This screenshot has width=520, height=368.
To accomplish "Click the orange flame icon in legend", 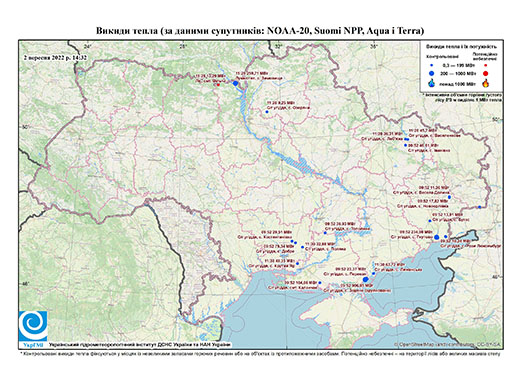I will [x=486, y=83].
